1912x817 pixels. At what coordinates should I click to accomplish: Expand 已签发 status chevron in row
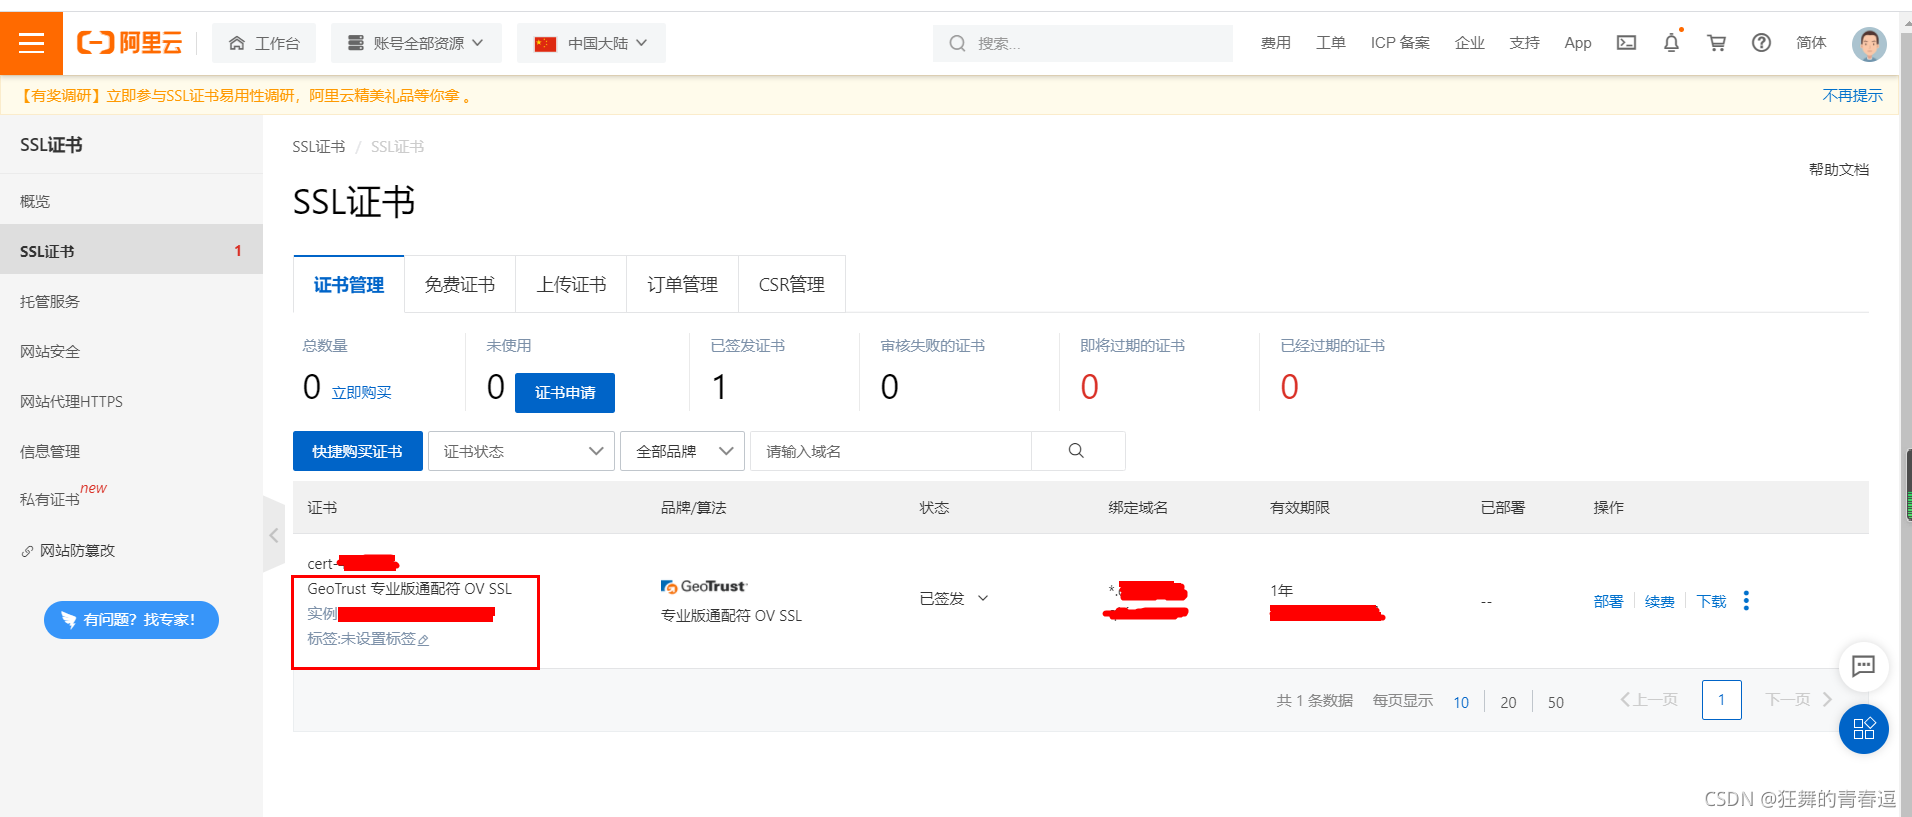983,598
